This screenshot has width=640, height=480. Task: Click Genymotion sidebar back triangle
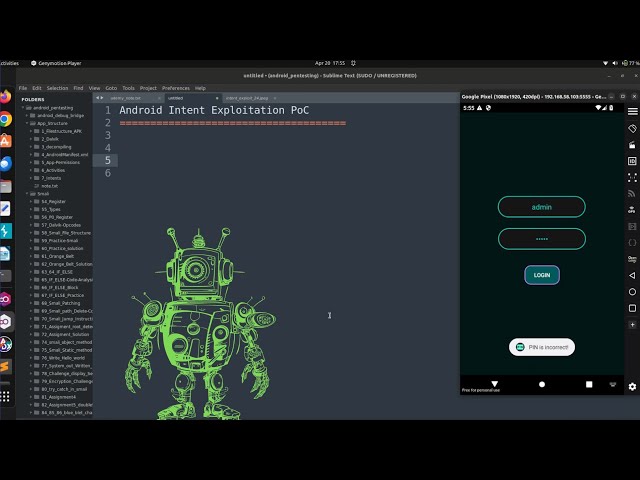click(632, 276)
